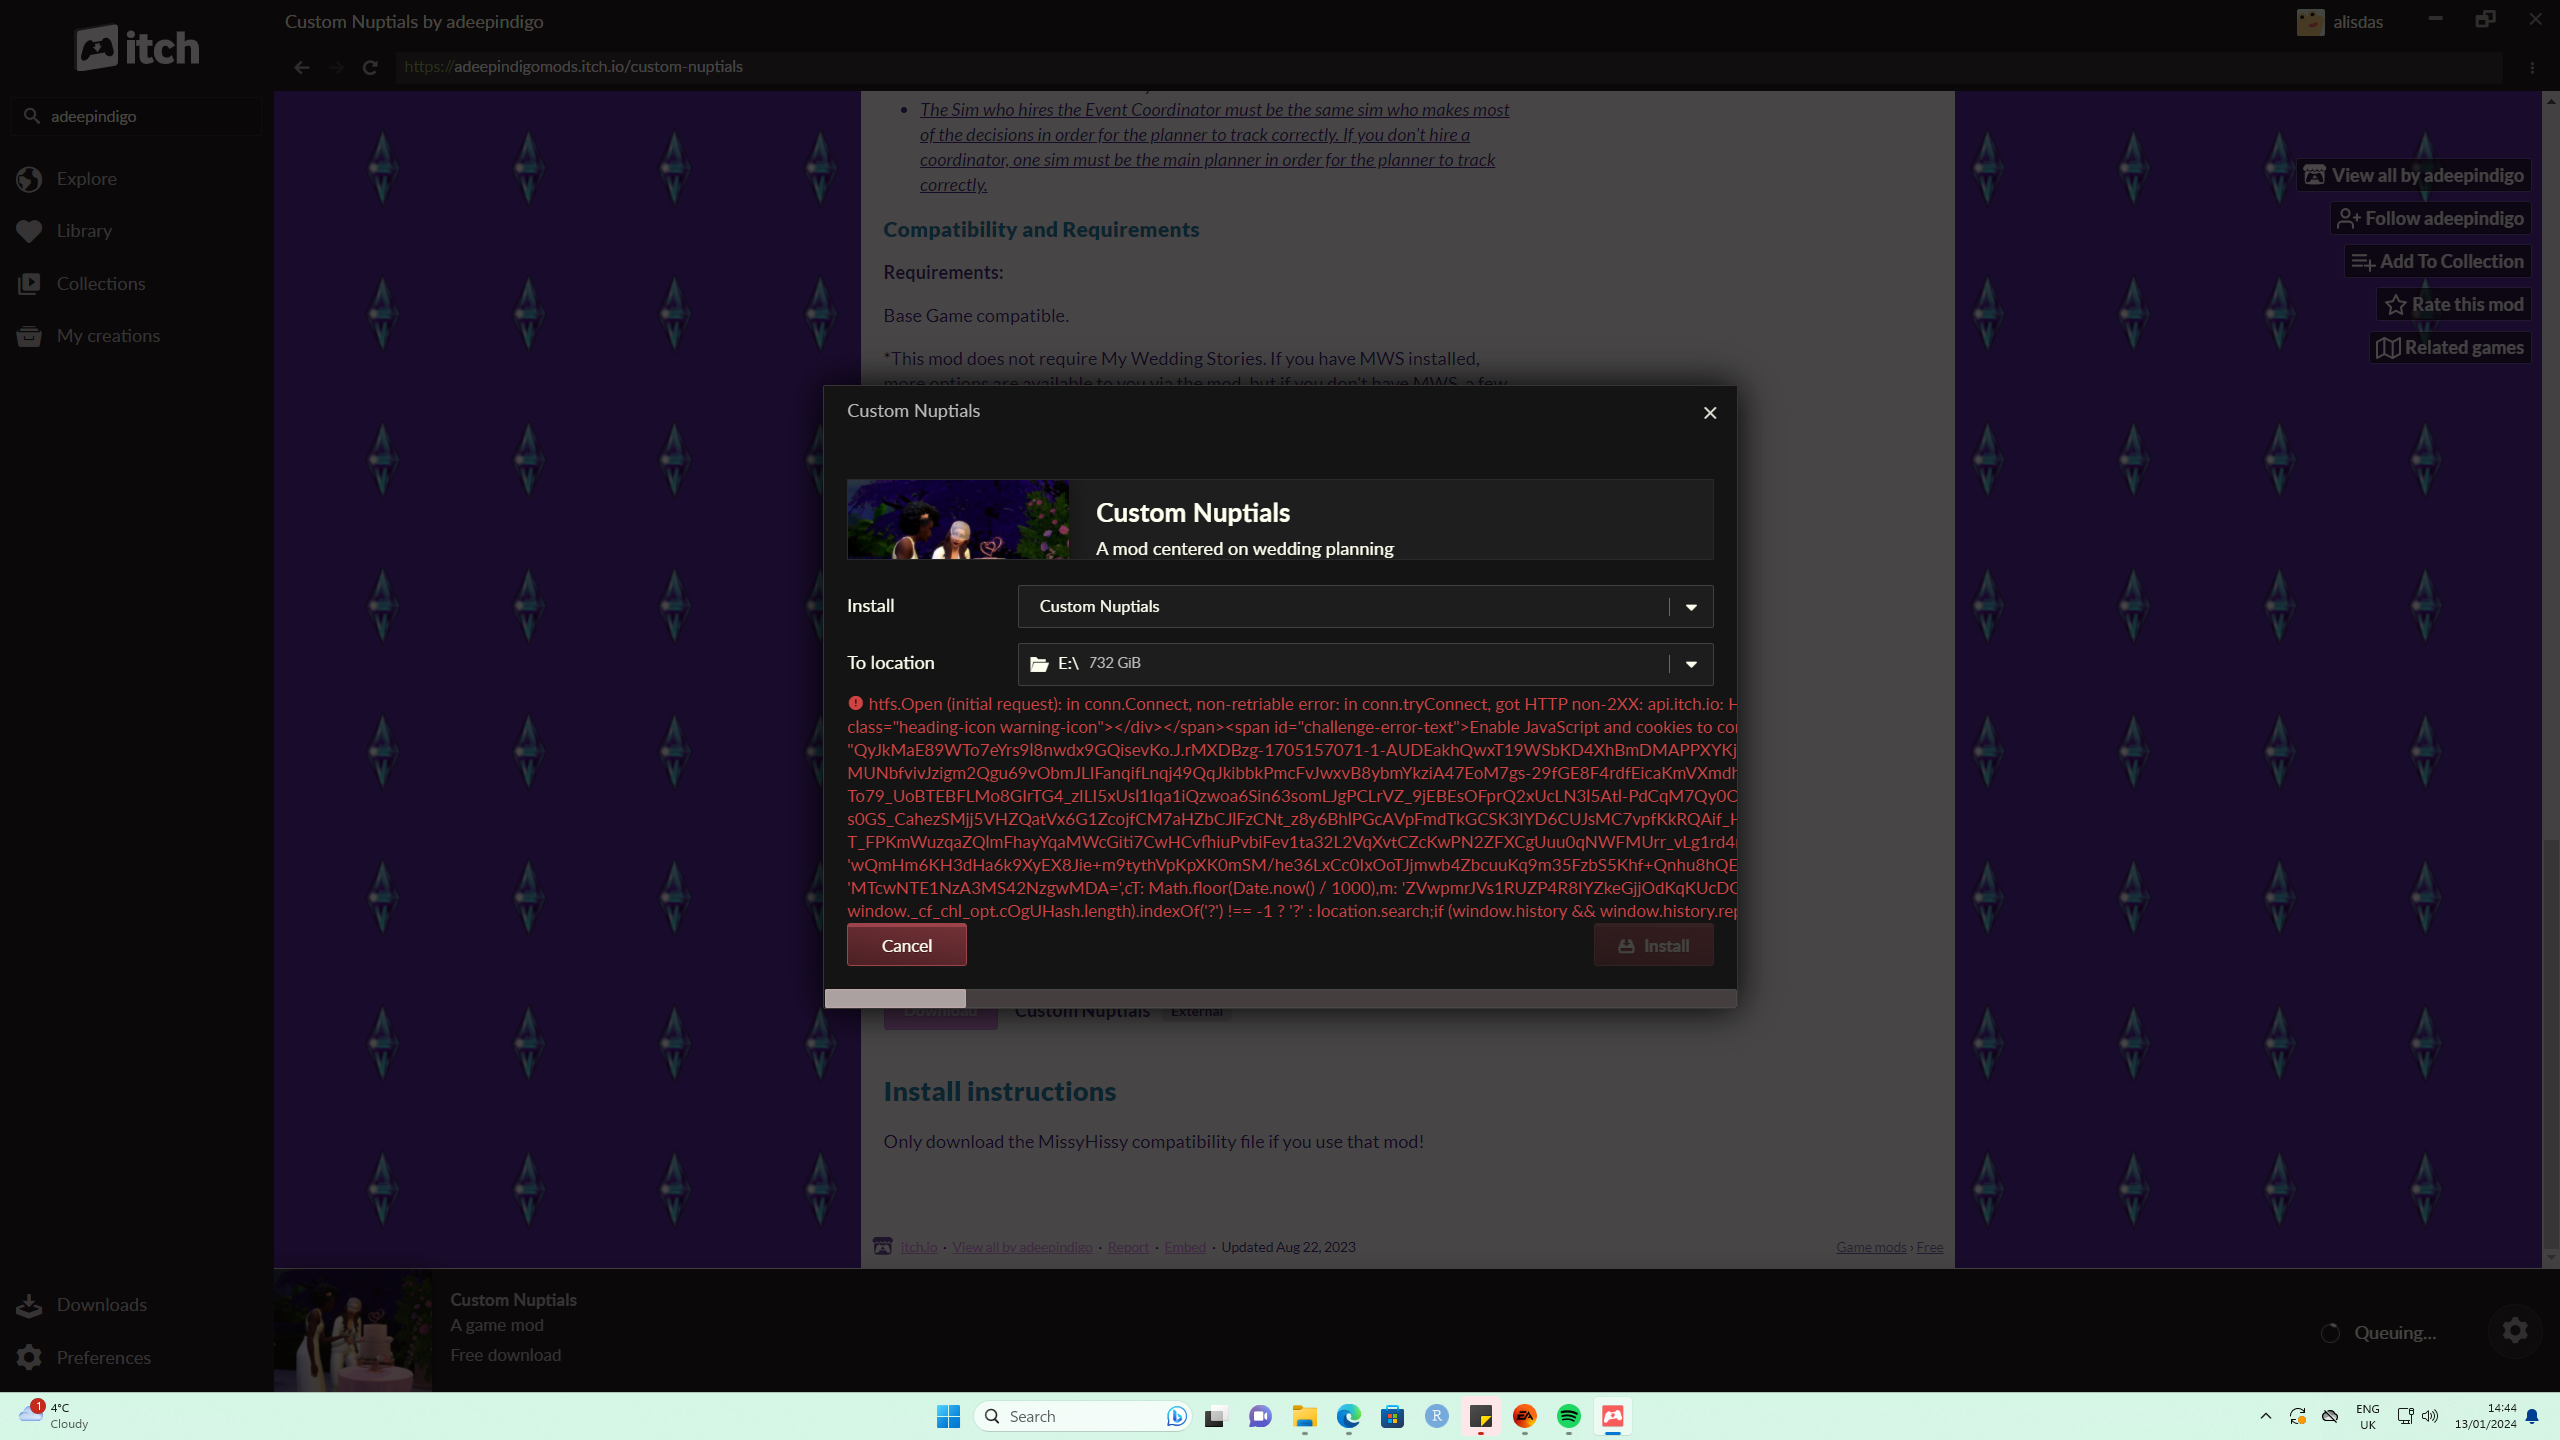Go back with the back arrow
This screenshot has height=1440, width=2560.
tap(301, 67)
